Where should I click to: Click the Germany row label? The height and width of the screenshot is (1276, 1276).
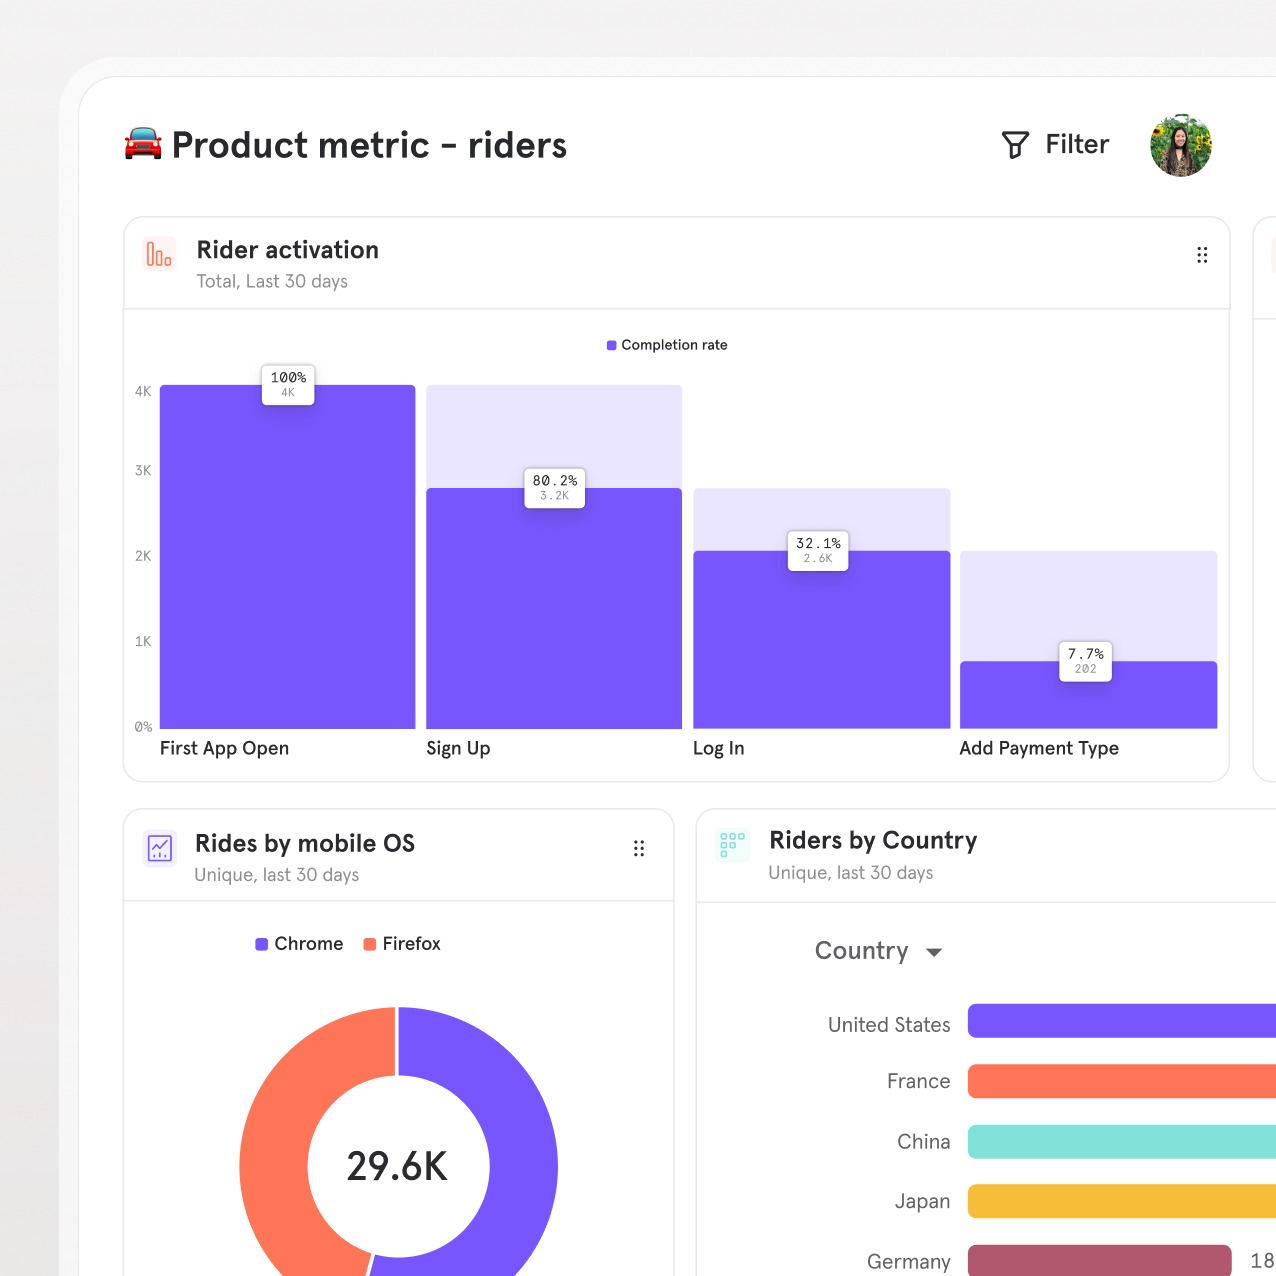[x=909, y=1262]
